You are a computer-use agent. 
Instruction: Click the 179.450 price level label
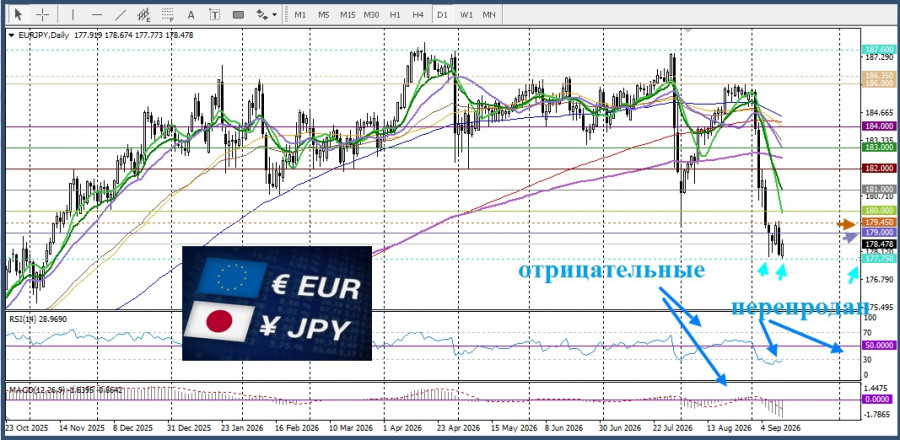tap(879, 222)
